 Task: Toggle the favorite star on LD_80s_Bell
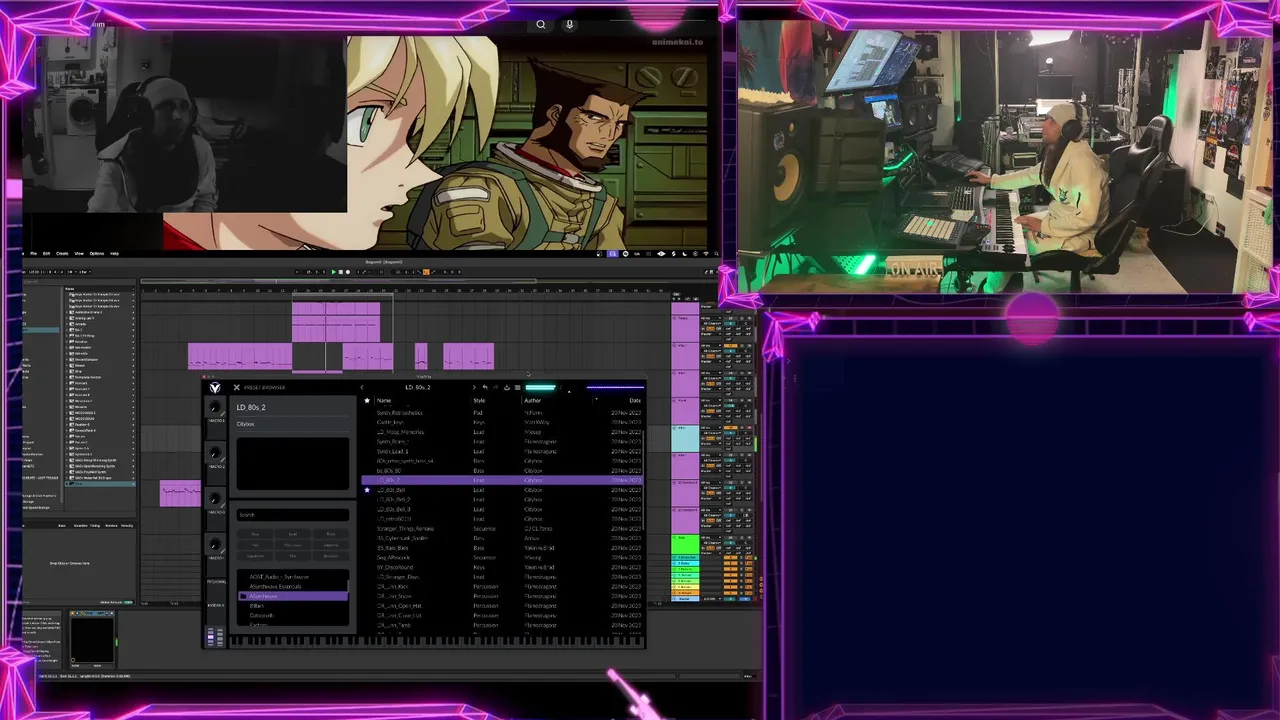click(x=367, y=490)
